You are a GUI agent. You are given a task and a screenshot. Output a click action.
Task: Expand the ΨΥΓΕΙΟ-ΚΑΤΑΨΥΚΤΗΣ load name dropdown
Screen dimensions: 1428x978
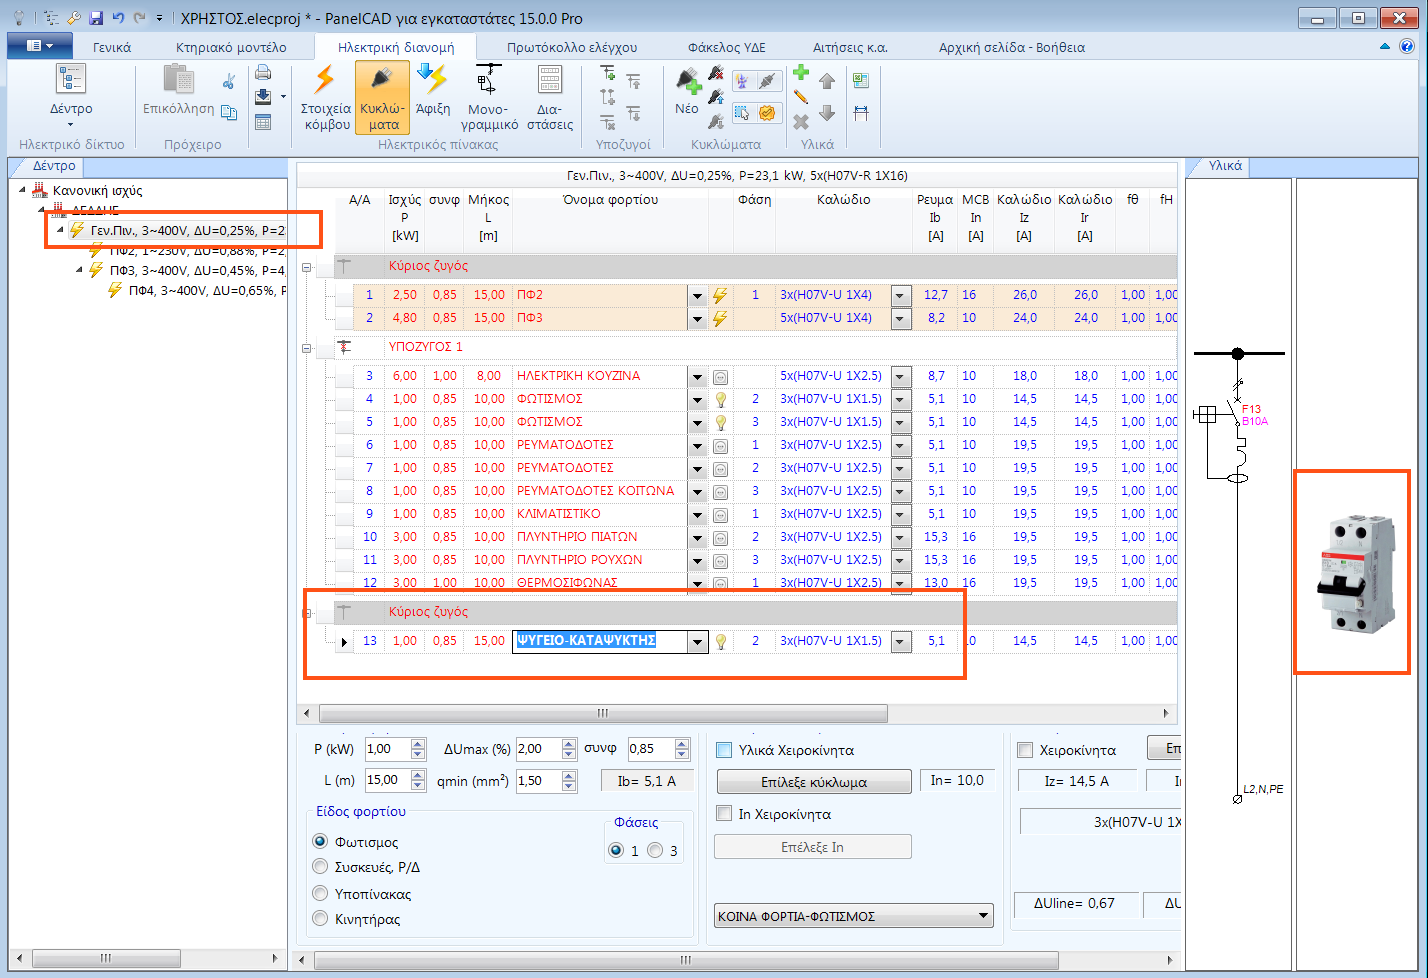pos(697,642)
